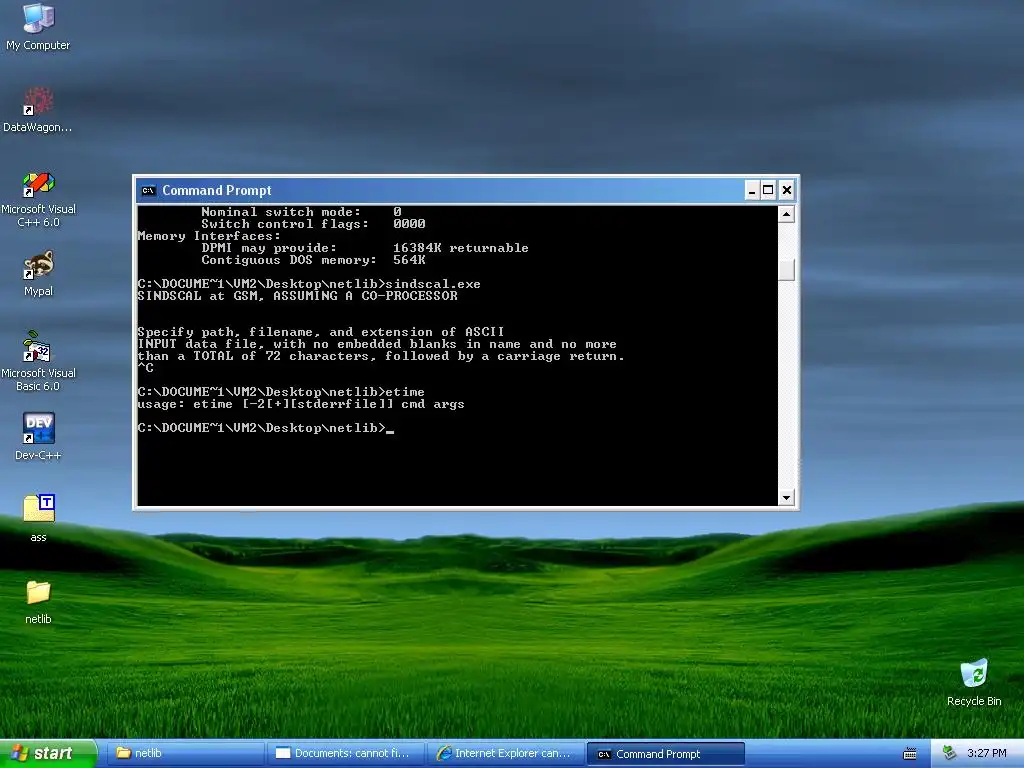Select Microsoft Visual C++ 6.0 shortcut
This screenshot has height=768, width=1024.
38,199
